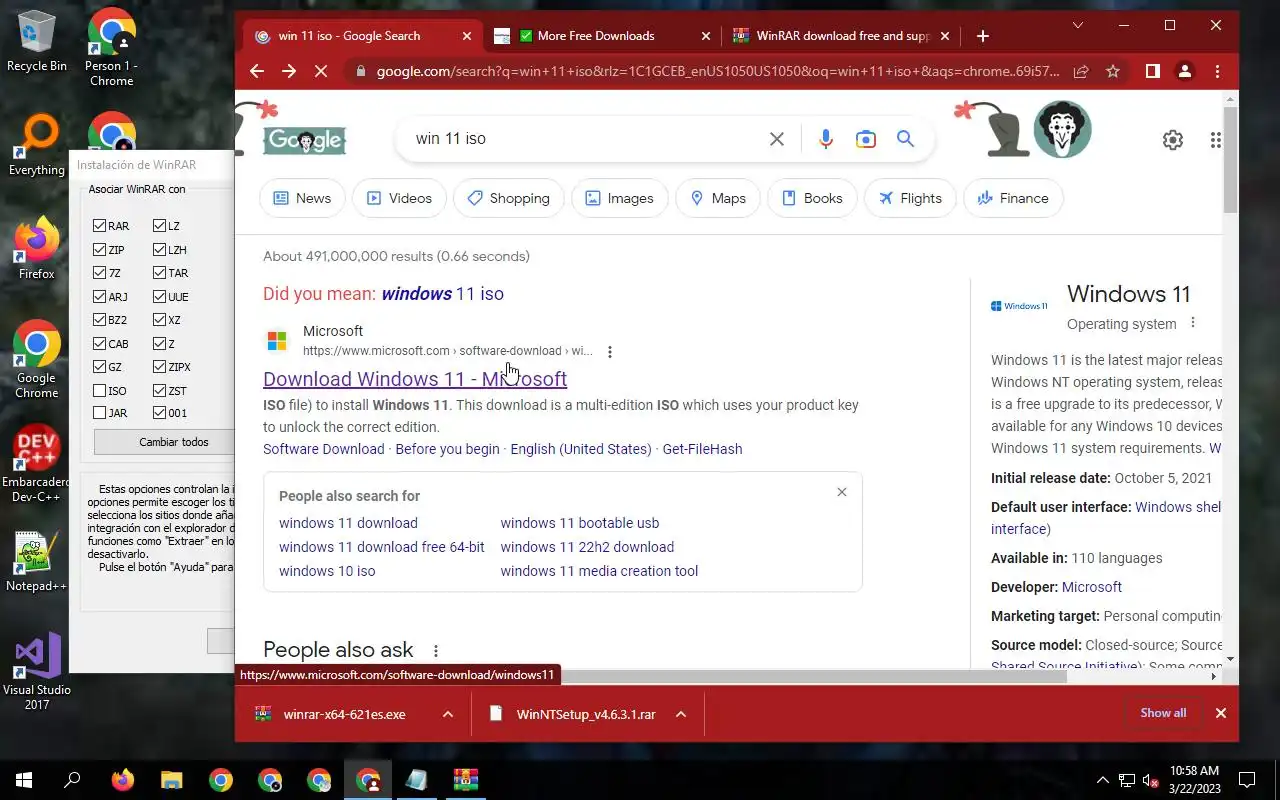
Task: Open windows 11 media creation tool suggestion
Action: 599,571
